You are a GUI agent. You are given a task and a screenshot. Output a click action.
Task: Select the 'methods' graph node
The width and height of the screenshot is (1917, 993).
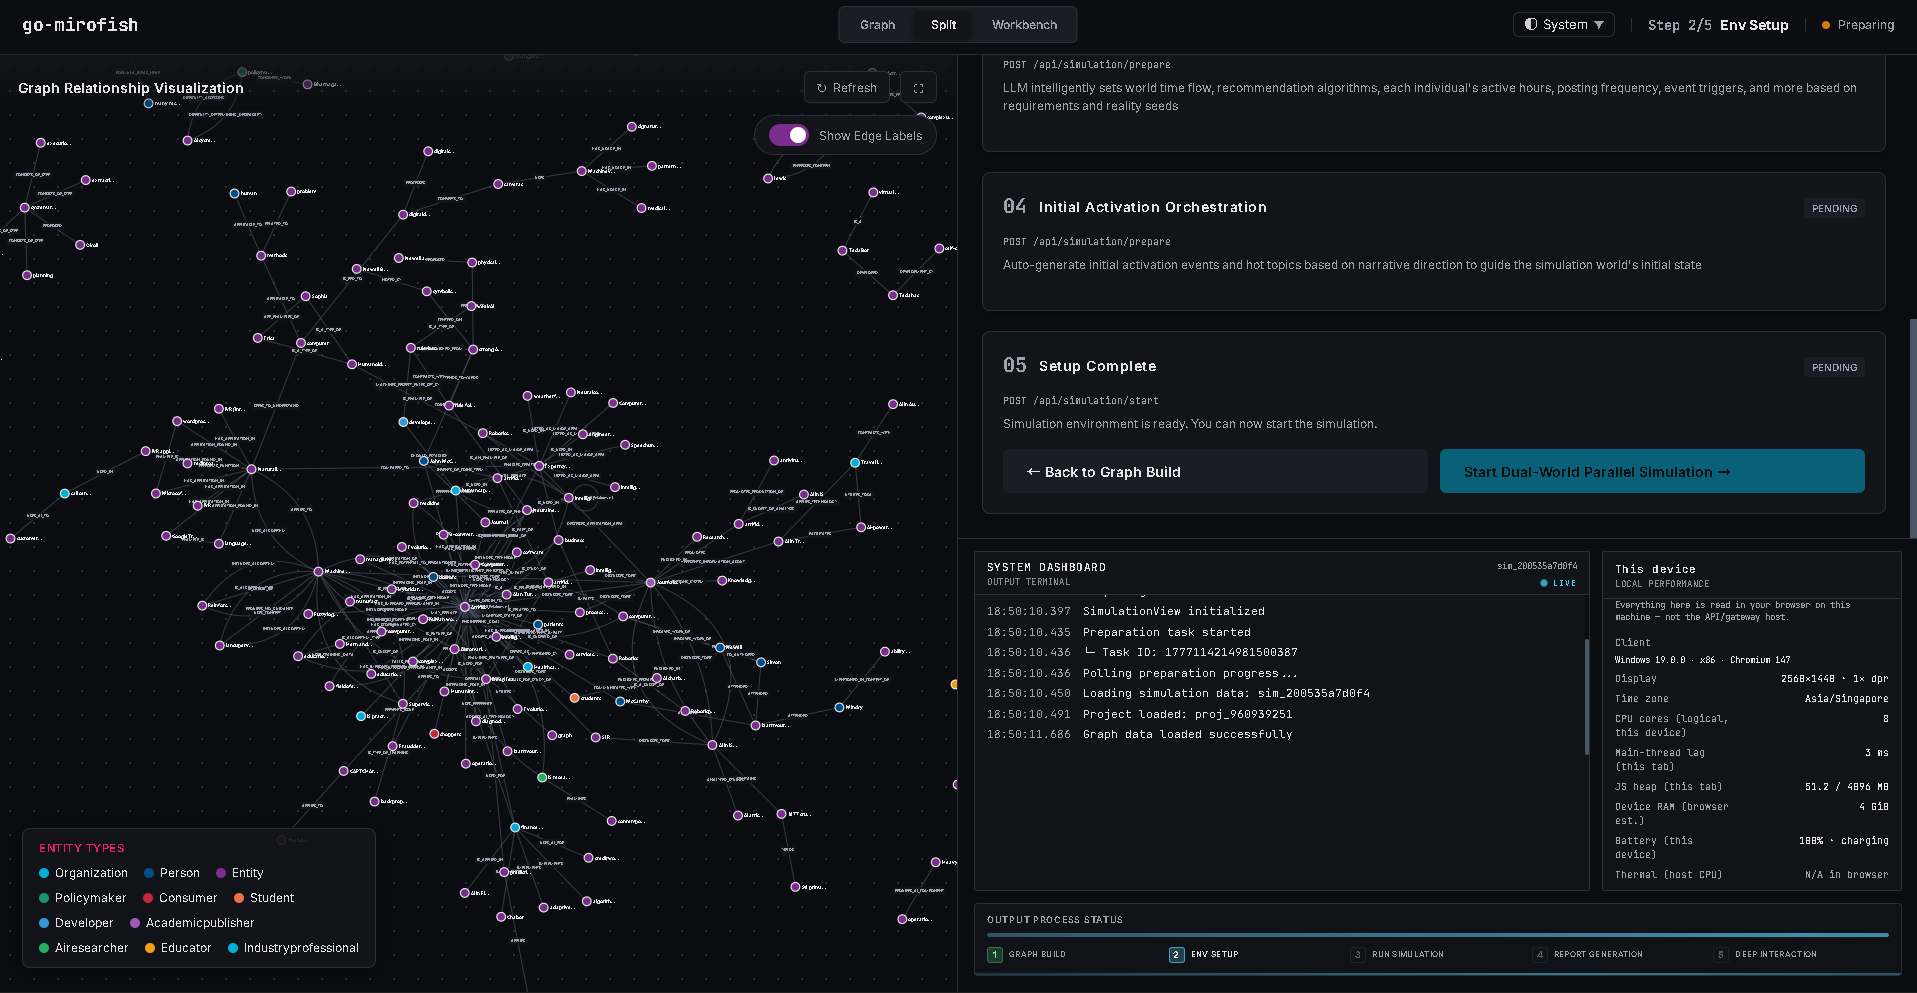[x=261, y=256]
